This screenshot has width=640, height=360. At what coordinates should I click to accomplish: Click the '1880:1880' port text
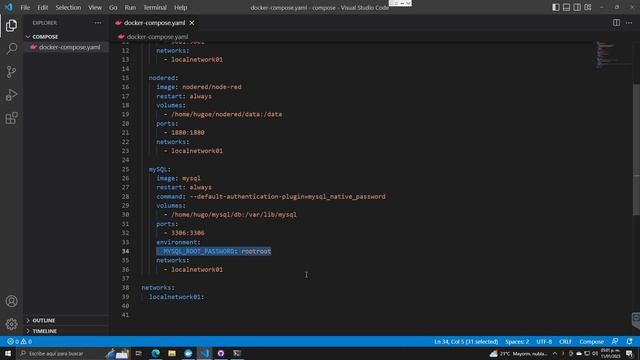(188, 133)
